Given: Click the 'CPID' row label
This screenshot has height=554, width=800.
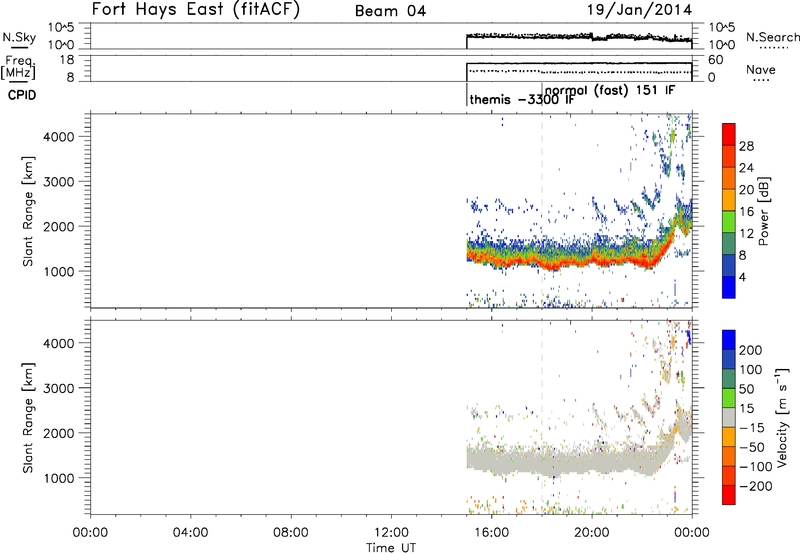Looking at the screenshot, I should tap(22, 95).
